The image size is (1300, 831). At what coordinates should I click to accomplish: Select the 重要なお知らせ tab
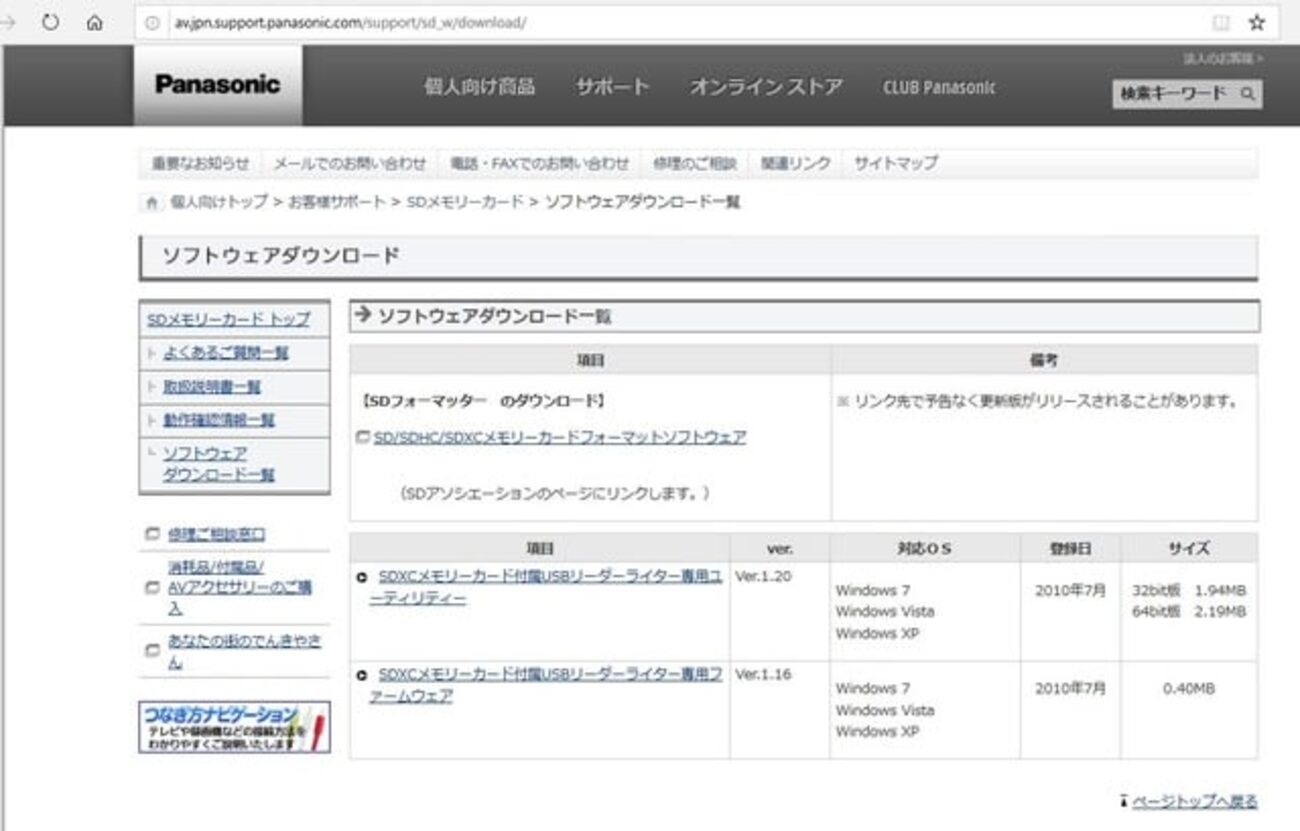coord(200,163)
